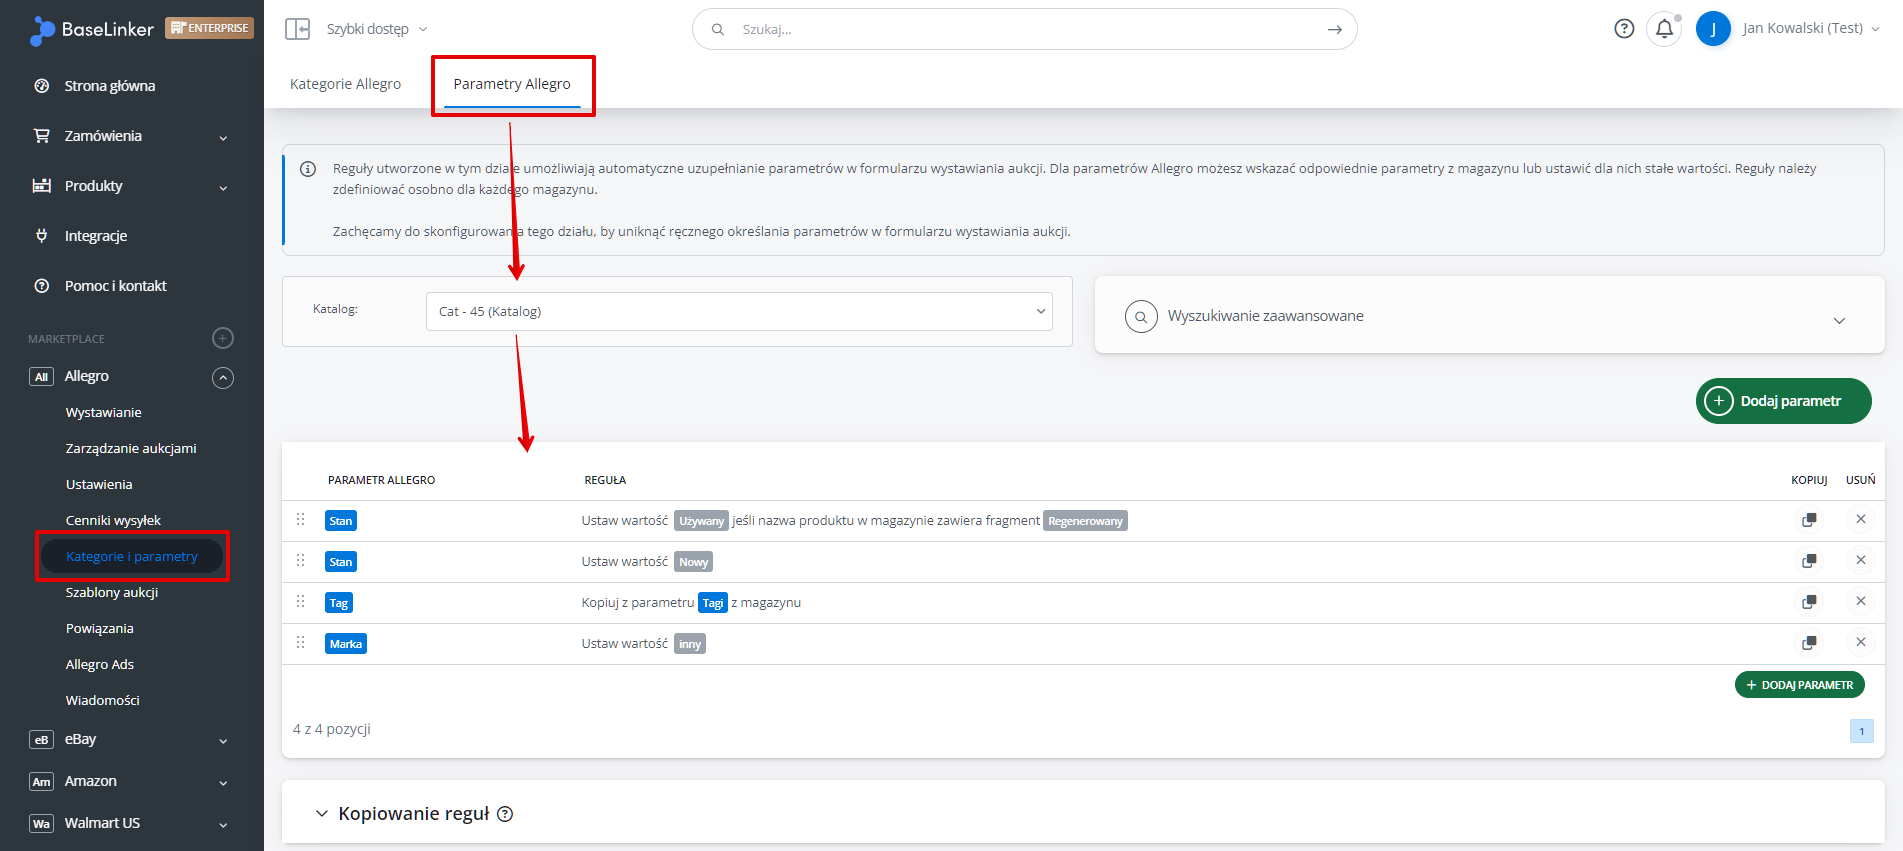Expand the Produkty menu
This screenshot has width=1903, height=851.
[223, 187]
